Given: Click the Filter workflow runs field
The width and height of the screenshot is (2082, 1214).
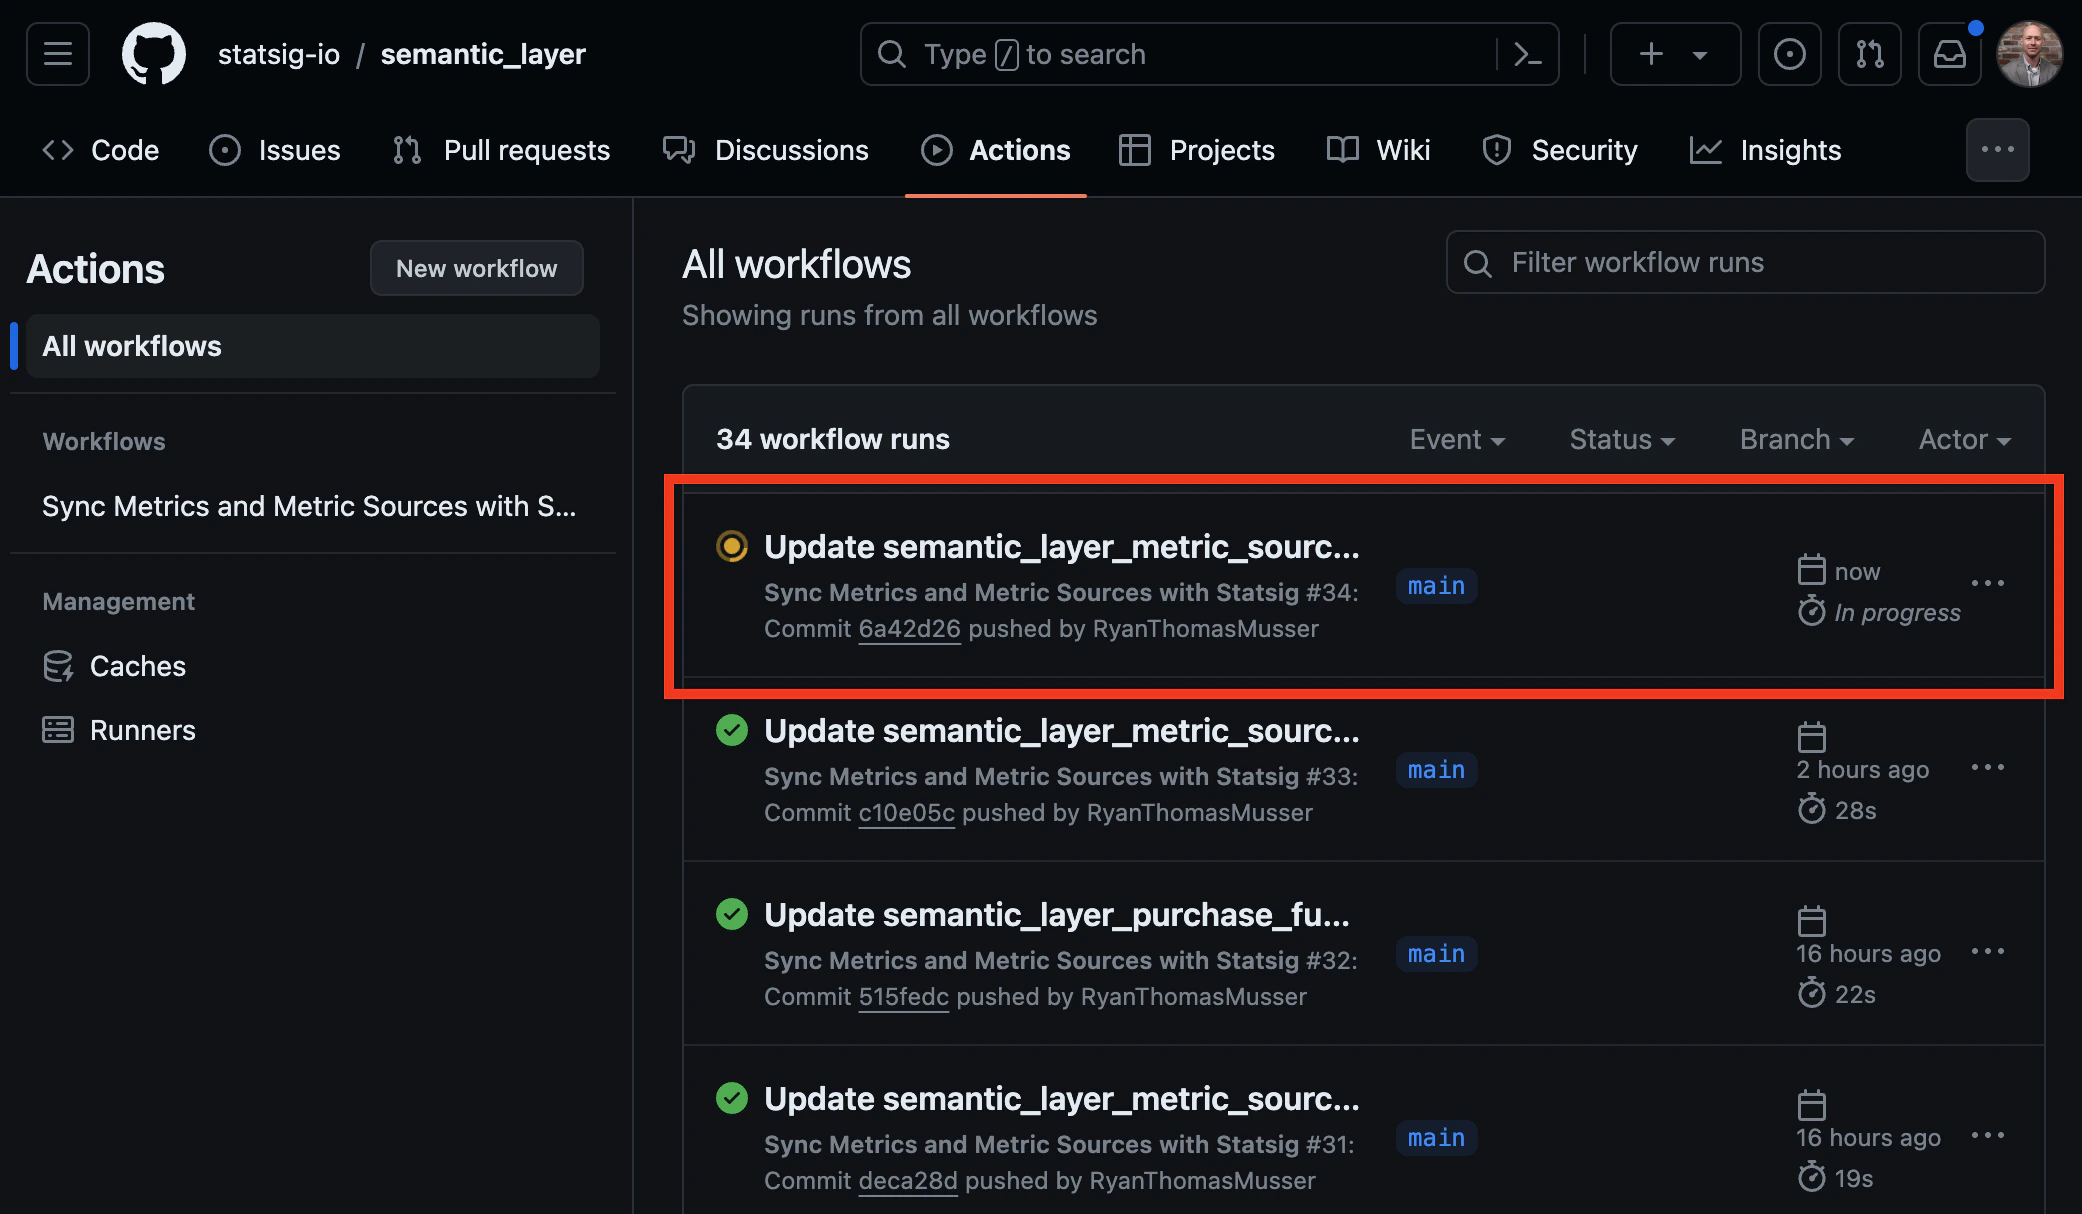Looking at the screenshot, I should pos(1745,262).
